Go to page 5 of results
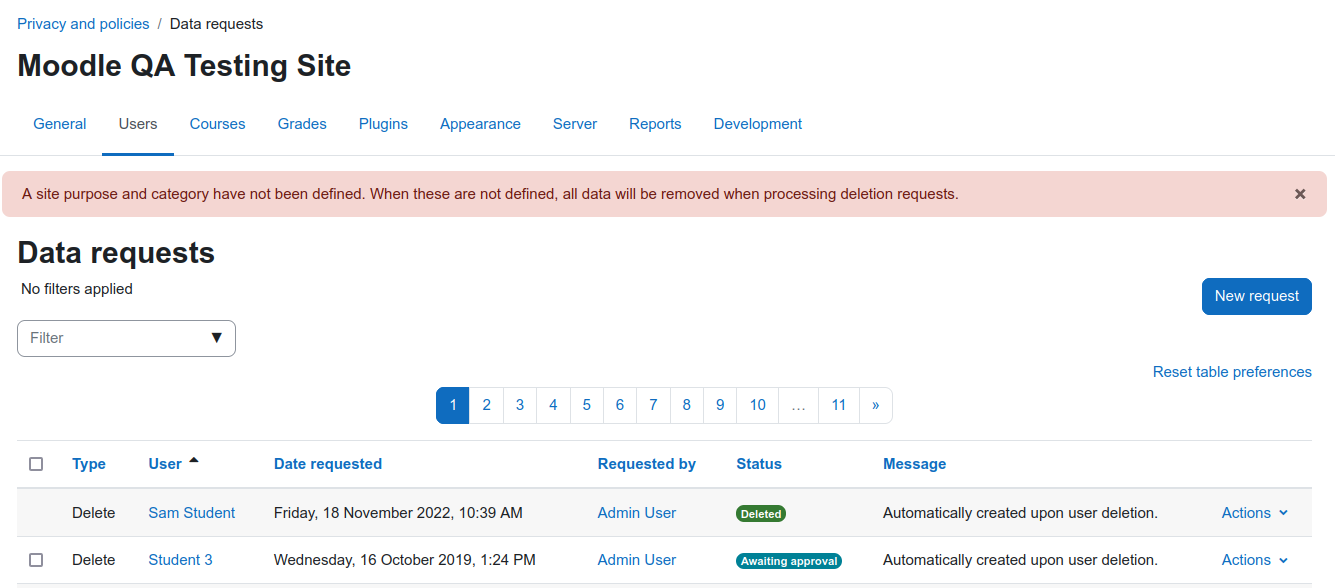The height and width of the screenshot is (588, 1338). click(x=587, y=405)
